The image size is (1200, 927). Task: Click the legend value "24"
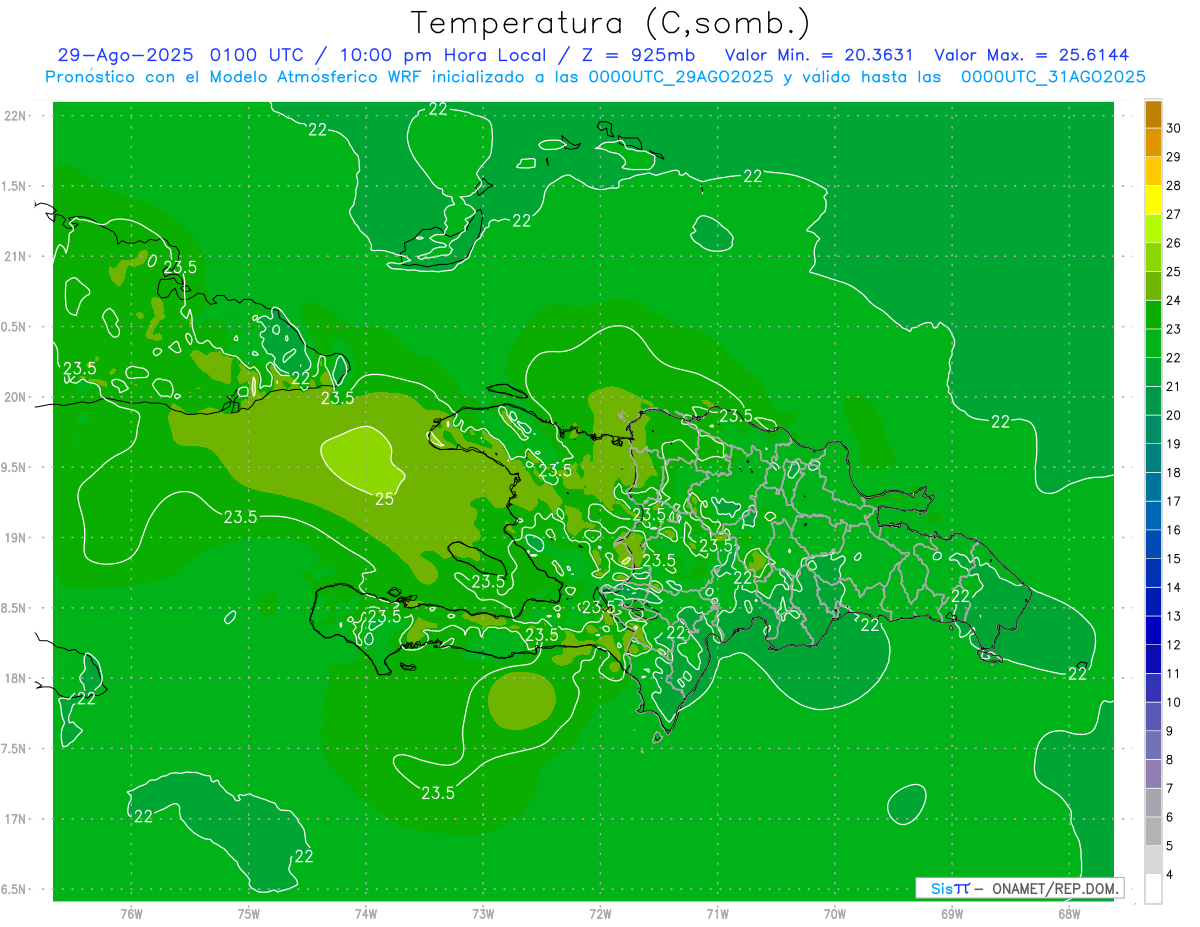click(x=1174, y=300)
